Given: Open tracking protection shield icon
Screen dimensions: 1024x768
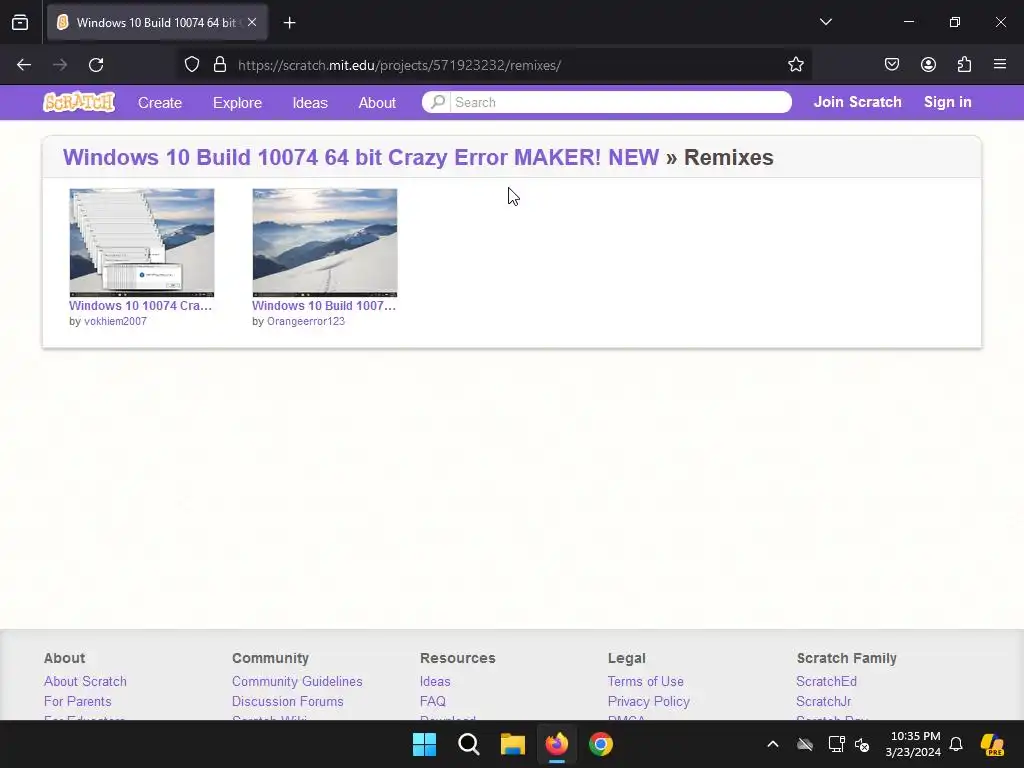Looking at the screenshot, I should (x=191, y=65).
